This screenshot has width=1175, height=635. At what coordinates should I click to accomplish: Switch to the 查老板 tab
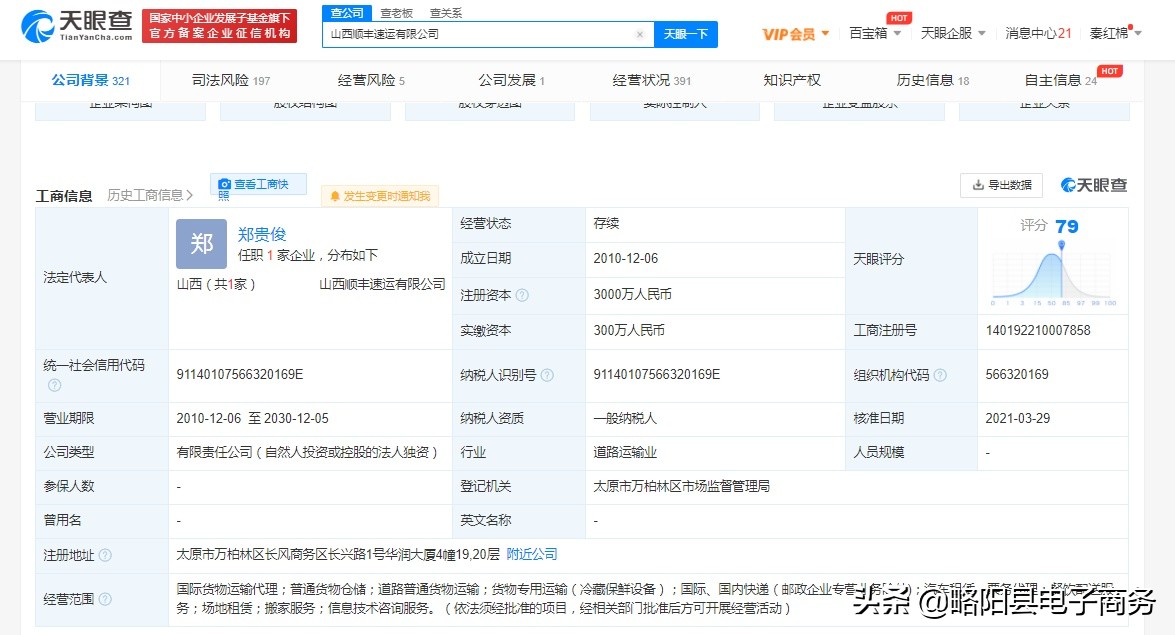click(x=394, y=12)
